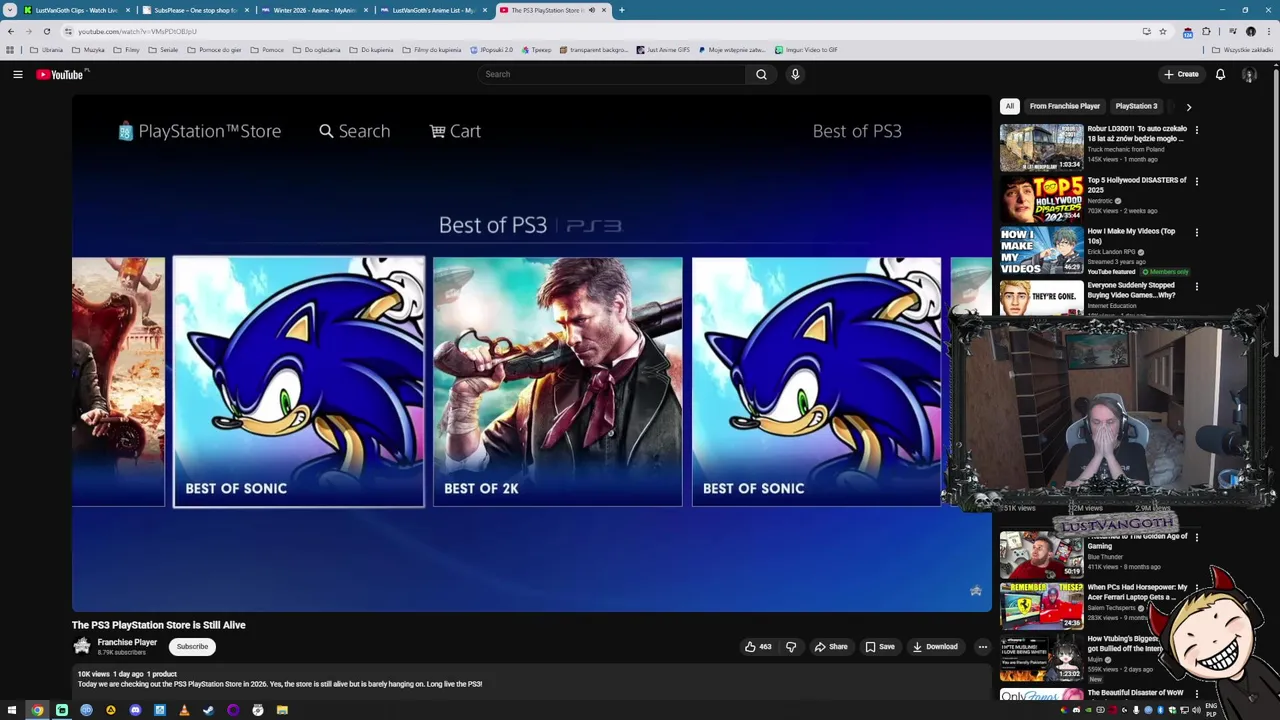Click the browser address bar URL

(x=137, y=31)
